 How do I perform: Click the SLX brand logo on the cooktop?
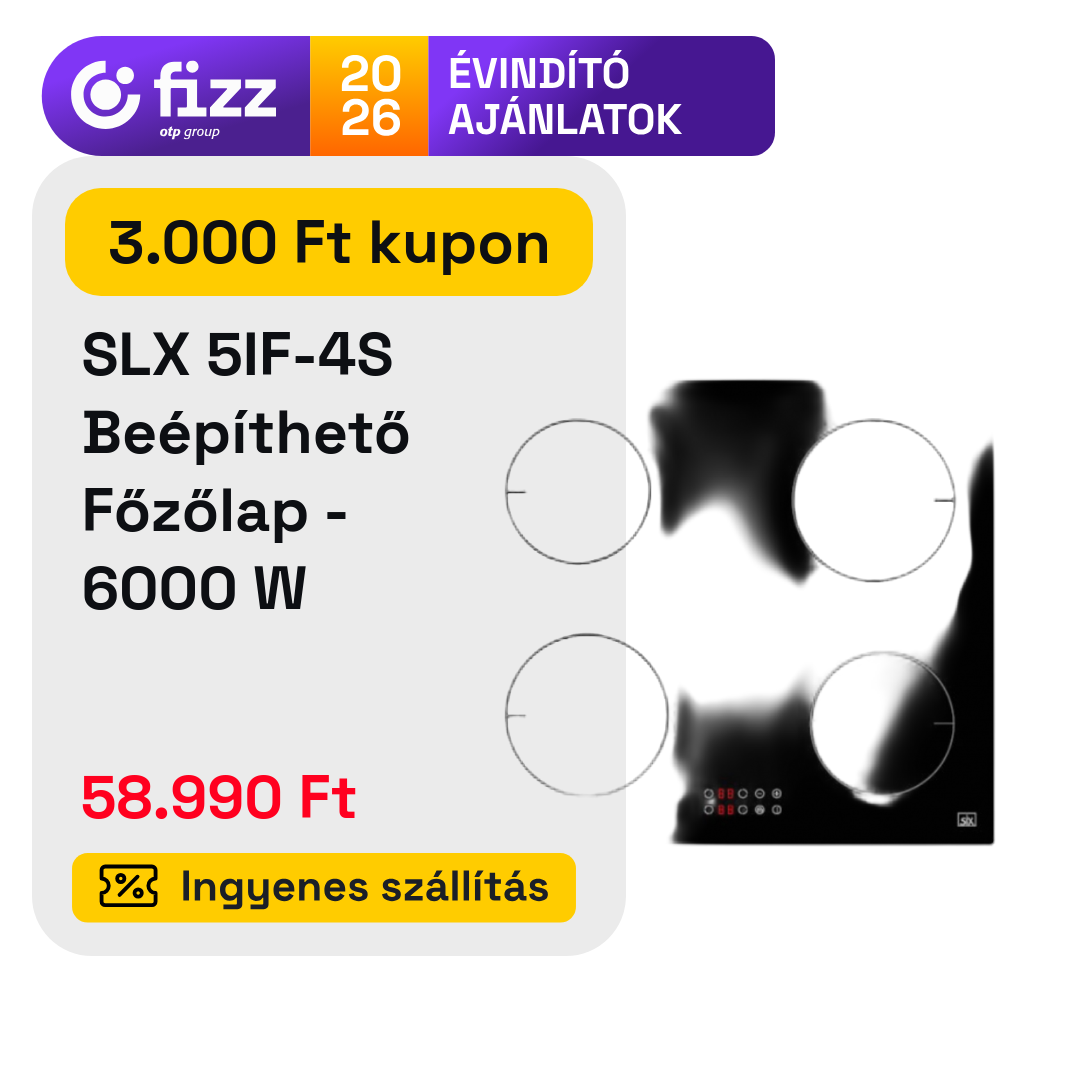967,820
